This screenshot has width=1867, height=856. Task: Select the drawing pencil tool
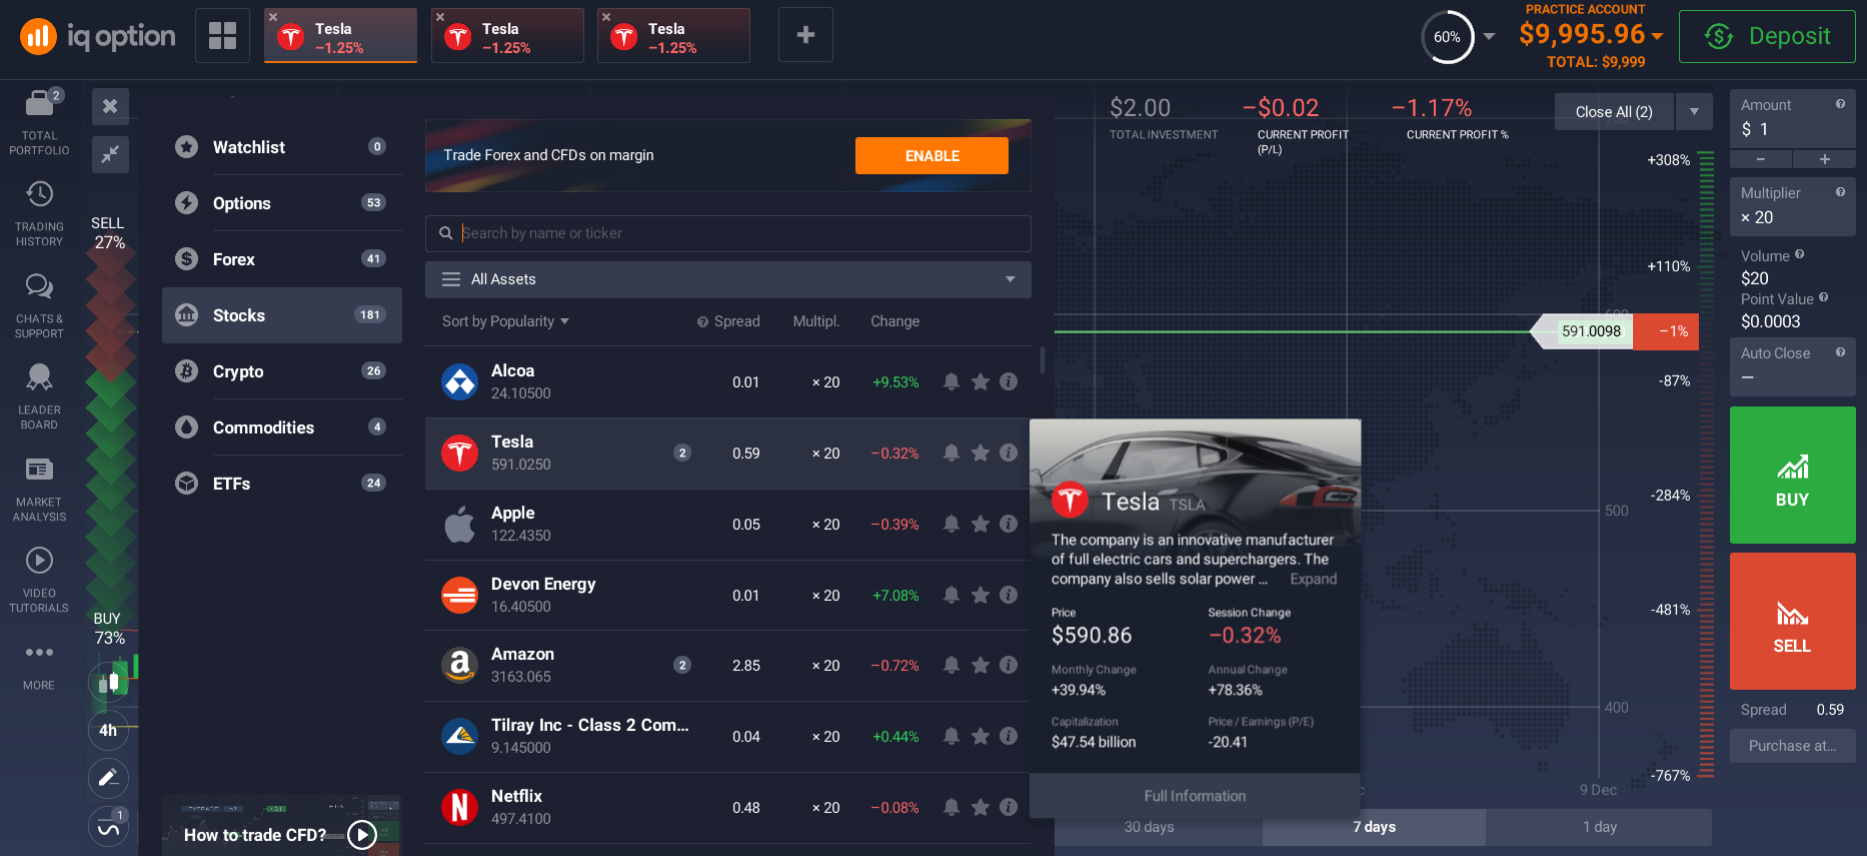point(108,778)
